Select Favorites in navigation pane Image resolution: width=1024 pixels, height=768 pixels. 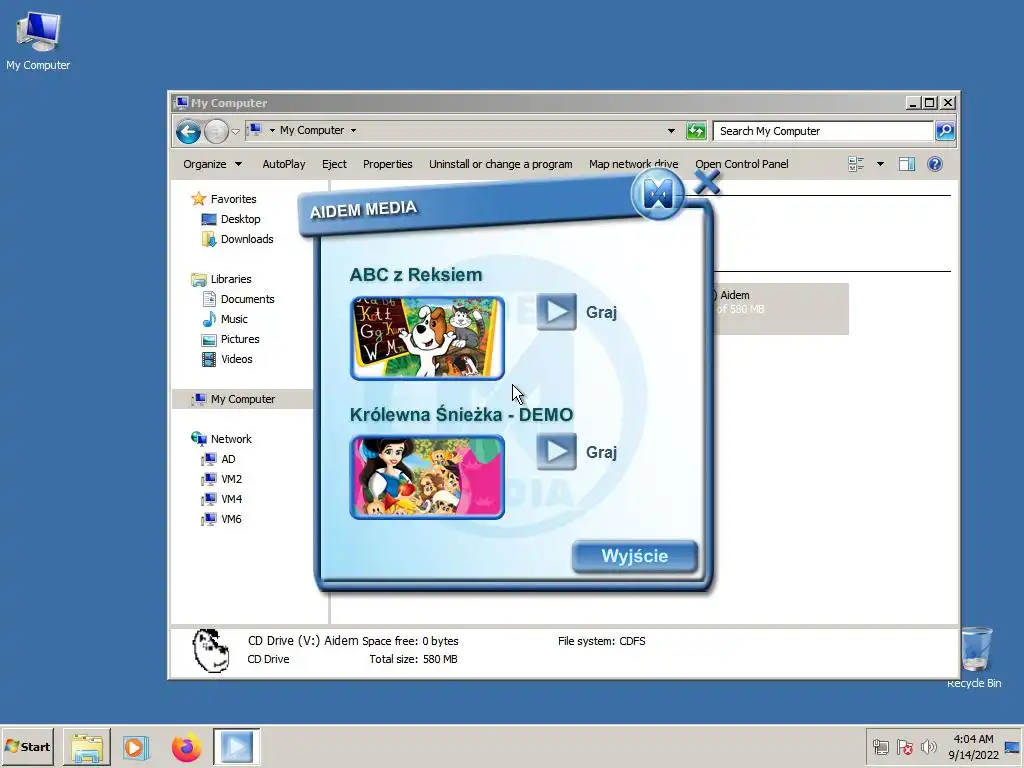coord(224,199)
